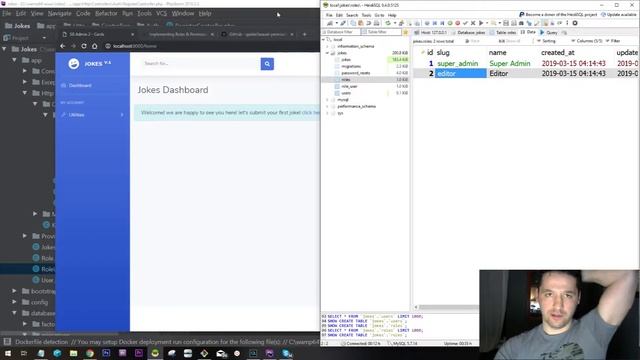640x360 pixels.
Task: Click Become a donor HeidiSQL link
Action: point(558,14)
